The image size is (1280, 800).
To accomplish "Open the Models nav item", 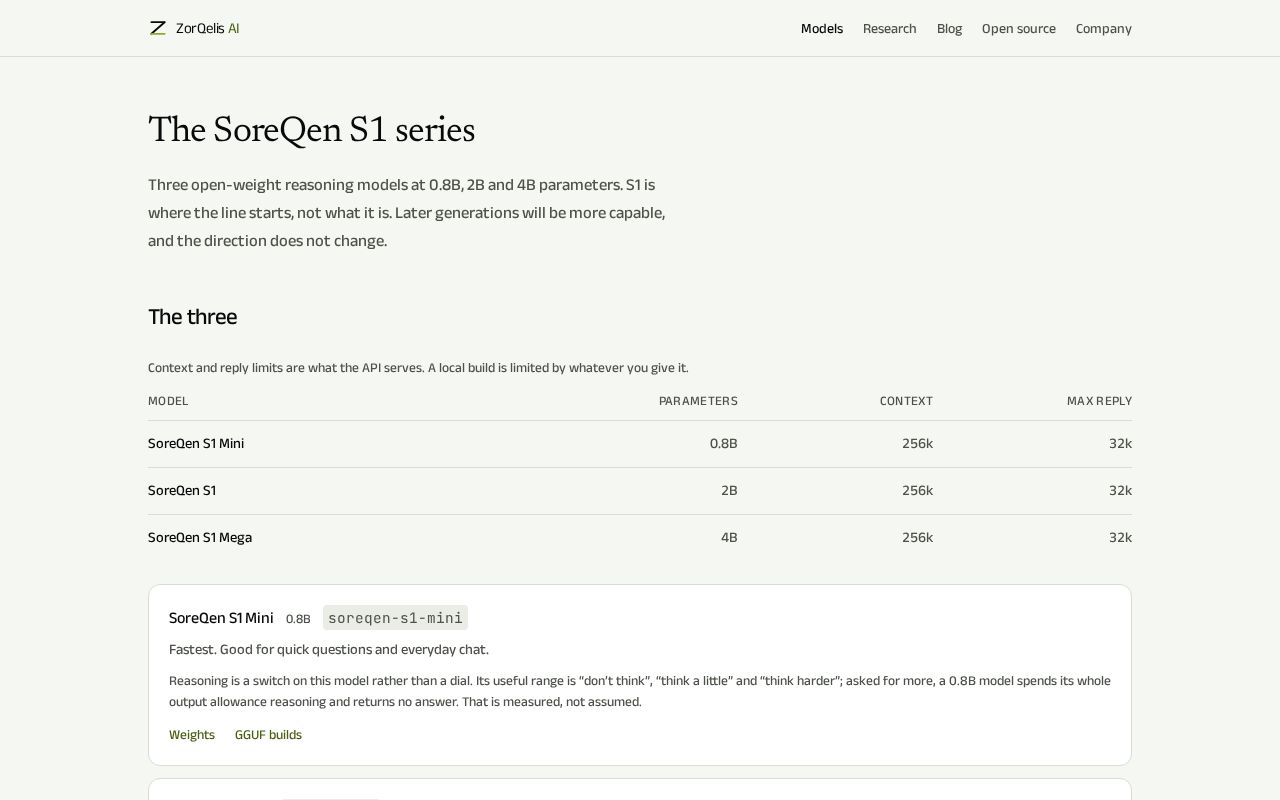I will [x=822, y=29].
